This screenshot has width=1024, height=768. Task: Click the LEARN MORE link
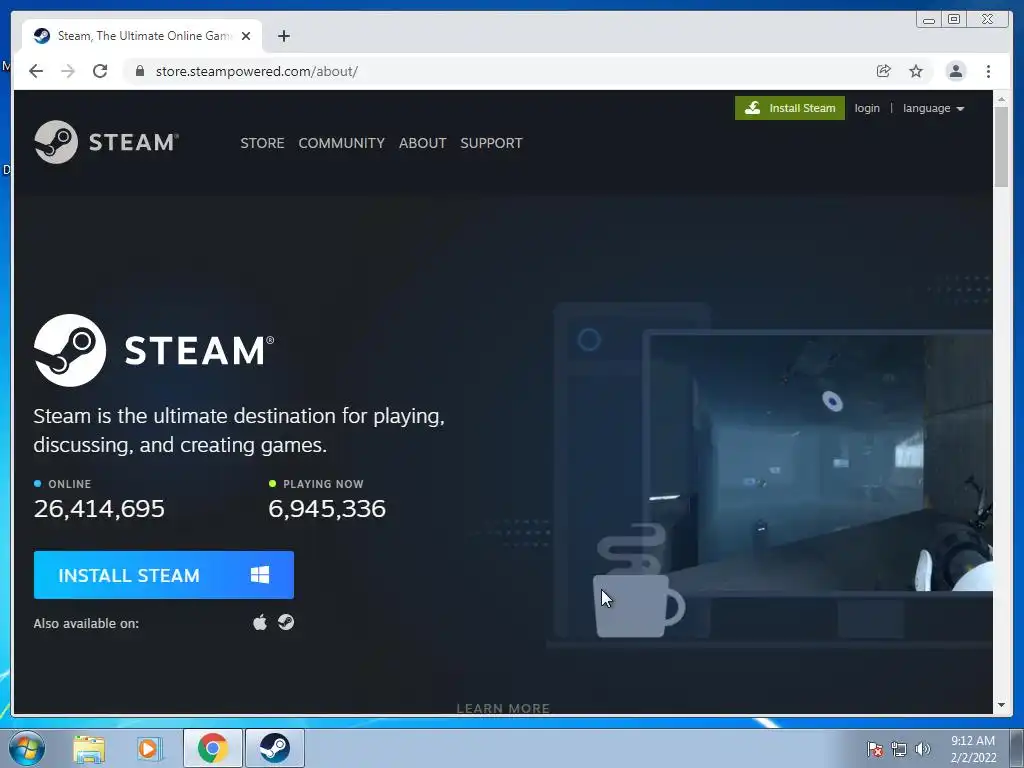(x=503, y=708)
